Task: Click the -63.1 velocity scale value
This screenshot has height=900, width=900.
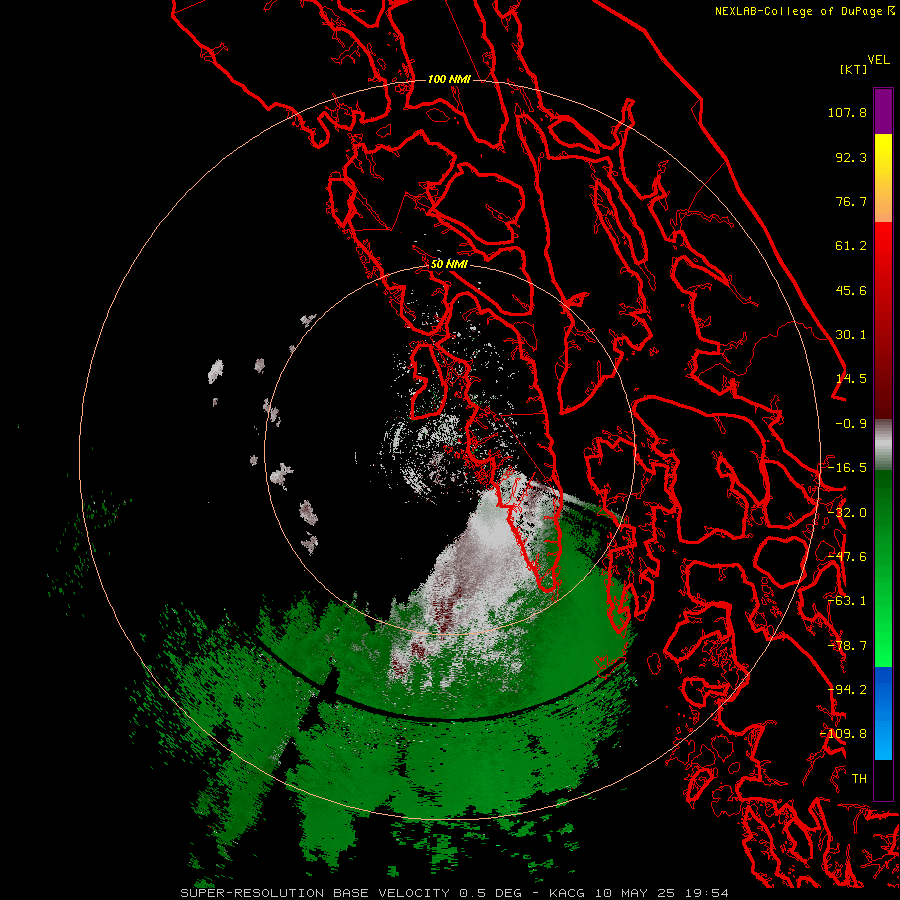Action: click(847, 601)
